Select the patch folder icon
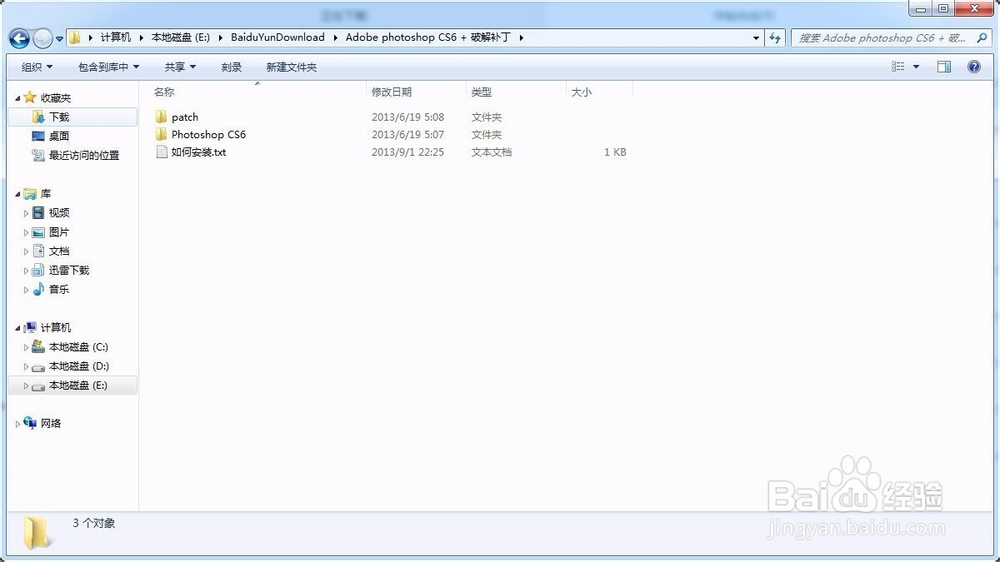The image size is (1000, 562). [x=161, y=117]
